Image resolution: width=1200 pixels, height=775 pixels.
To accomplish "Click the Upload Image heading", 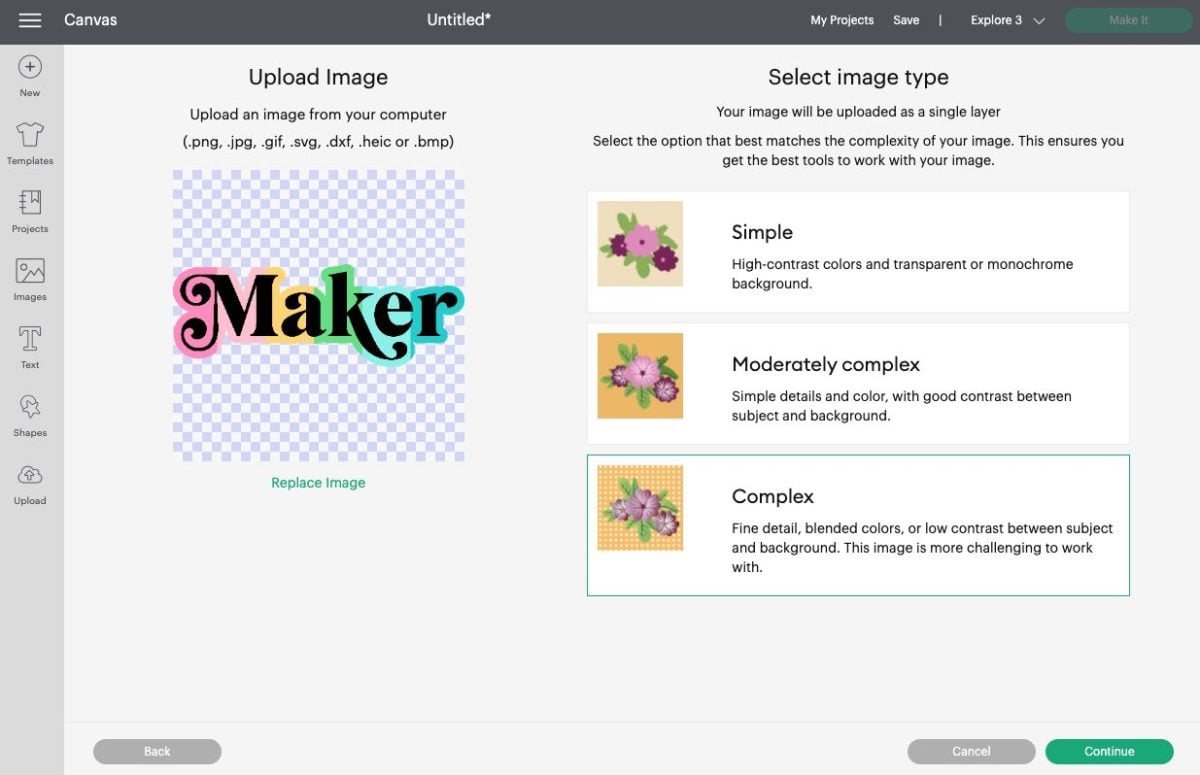I will tap(318, 77).
